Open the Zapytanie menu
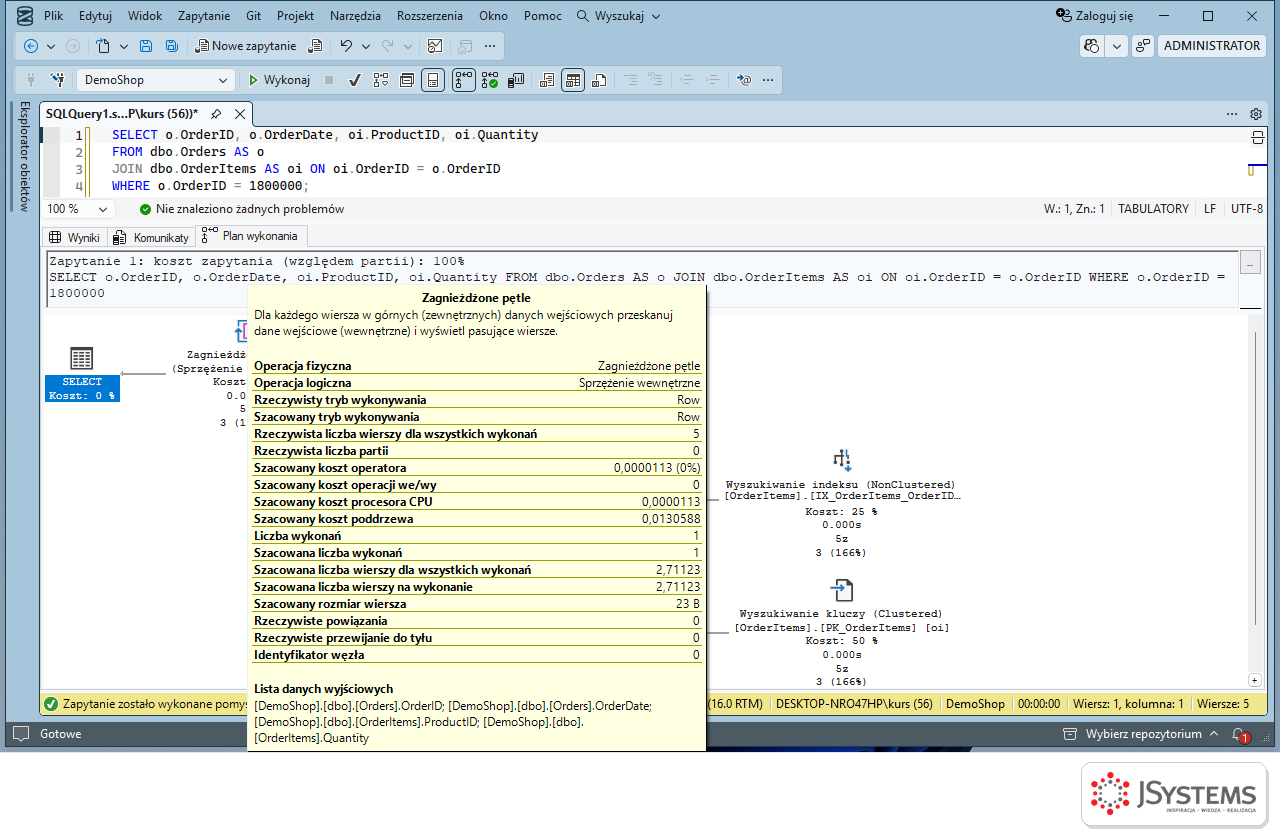Viewport: 1280px width, 835px height. pos(204,16)
